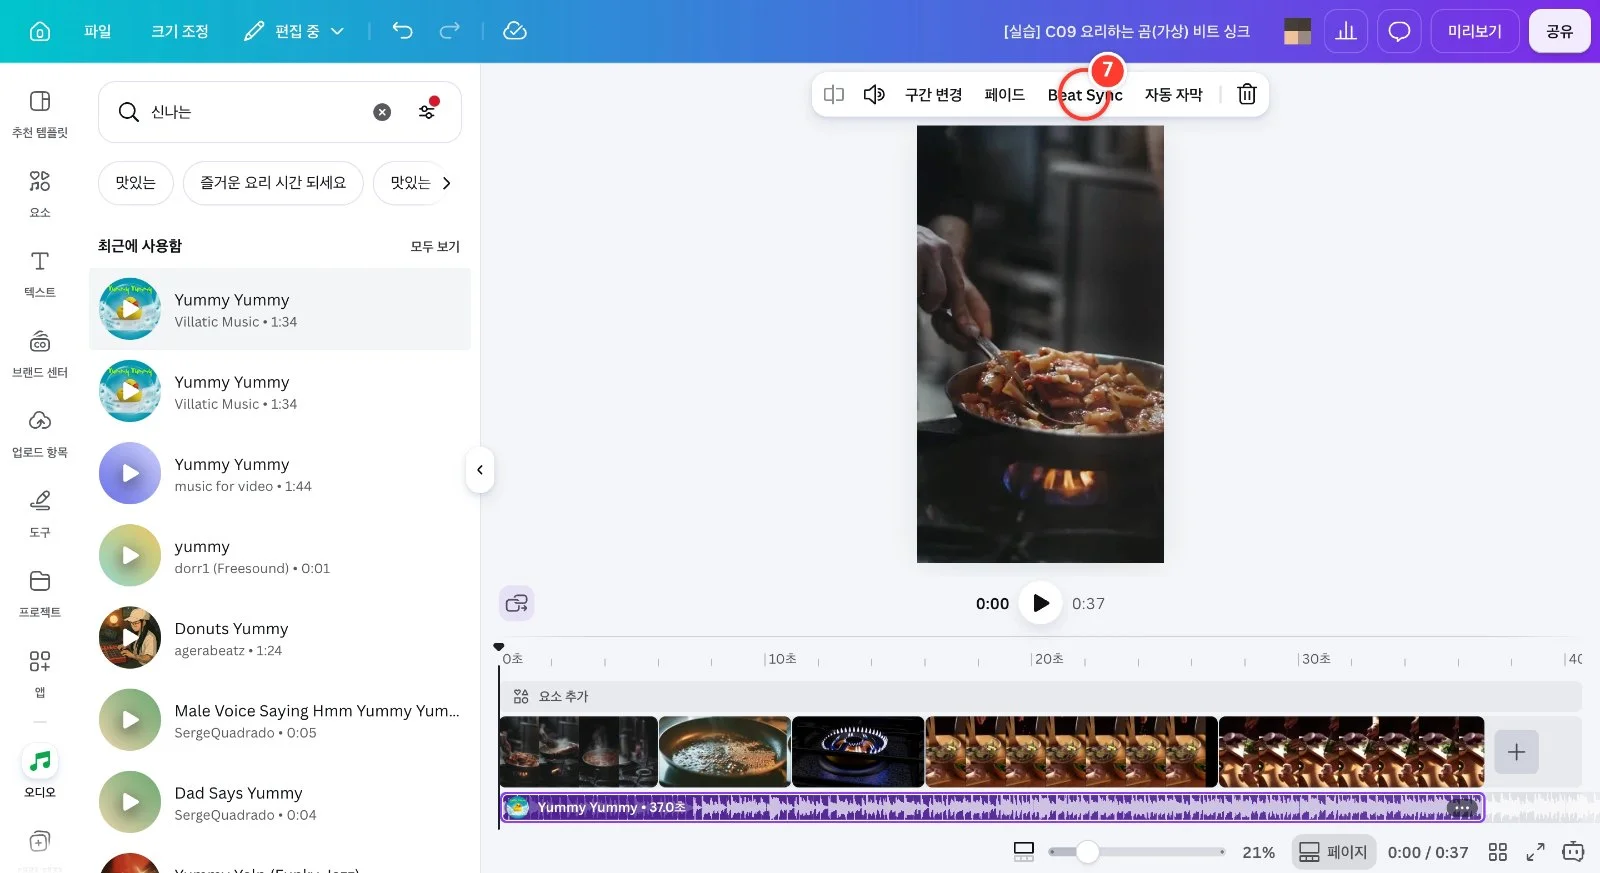This screenshot has height=873, width=1600.
Task: Add a new page with plus button
Action: pyautogui.click(x=1516, y=752)
